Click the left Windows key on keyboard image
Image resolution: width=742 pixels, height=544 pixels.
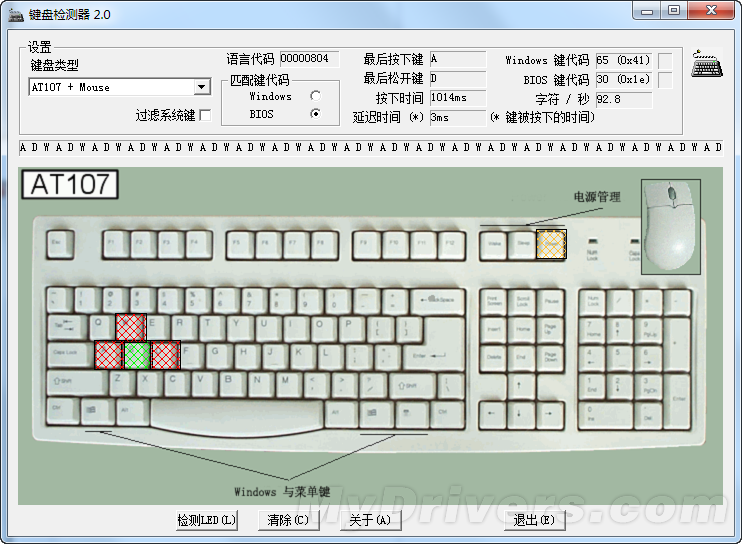97,412
